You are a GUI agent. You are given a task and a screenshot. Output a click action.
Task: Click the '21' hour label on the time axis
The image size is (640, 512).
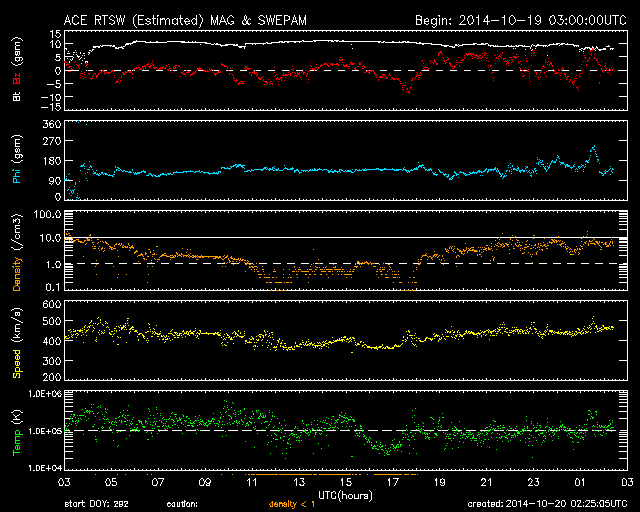tap(487, 482)
